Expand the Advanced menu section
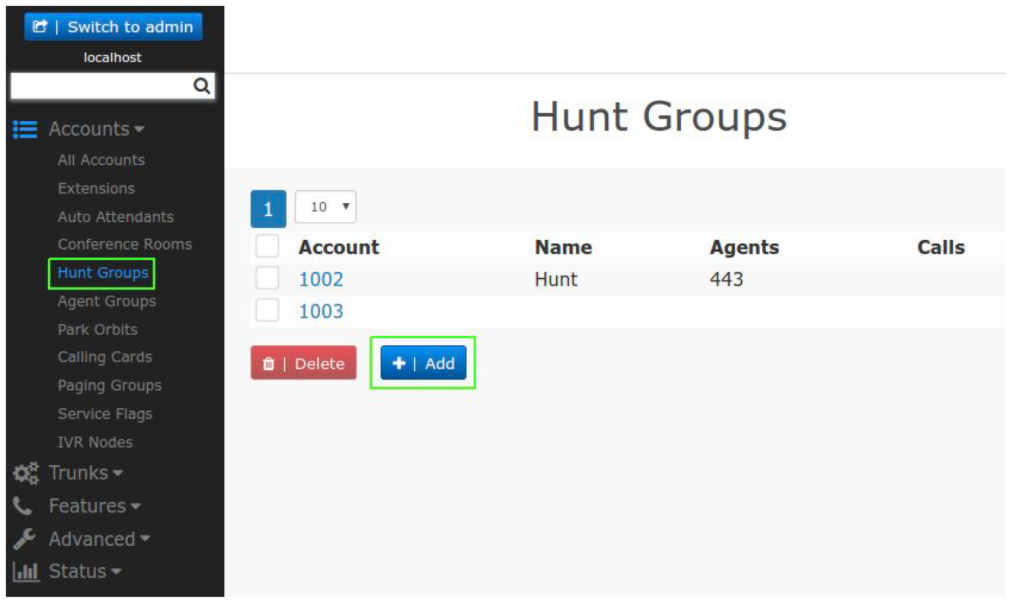Viewport: 1024px width, 612px height. (99, 539)
